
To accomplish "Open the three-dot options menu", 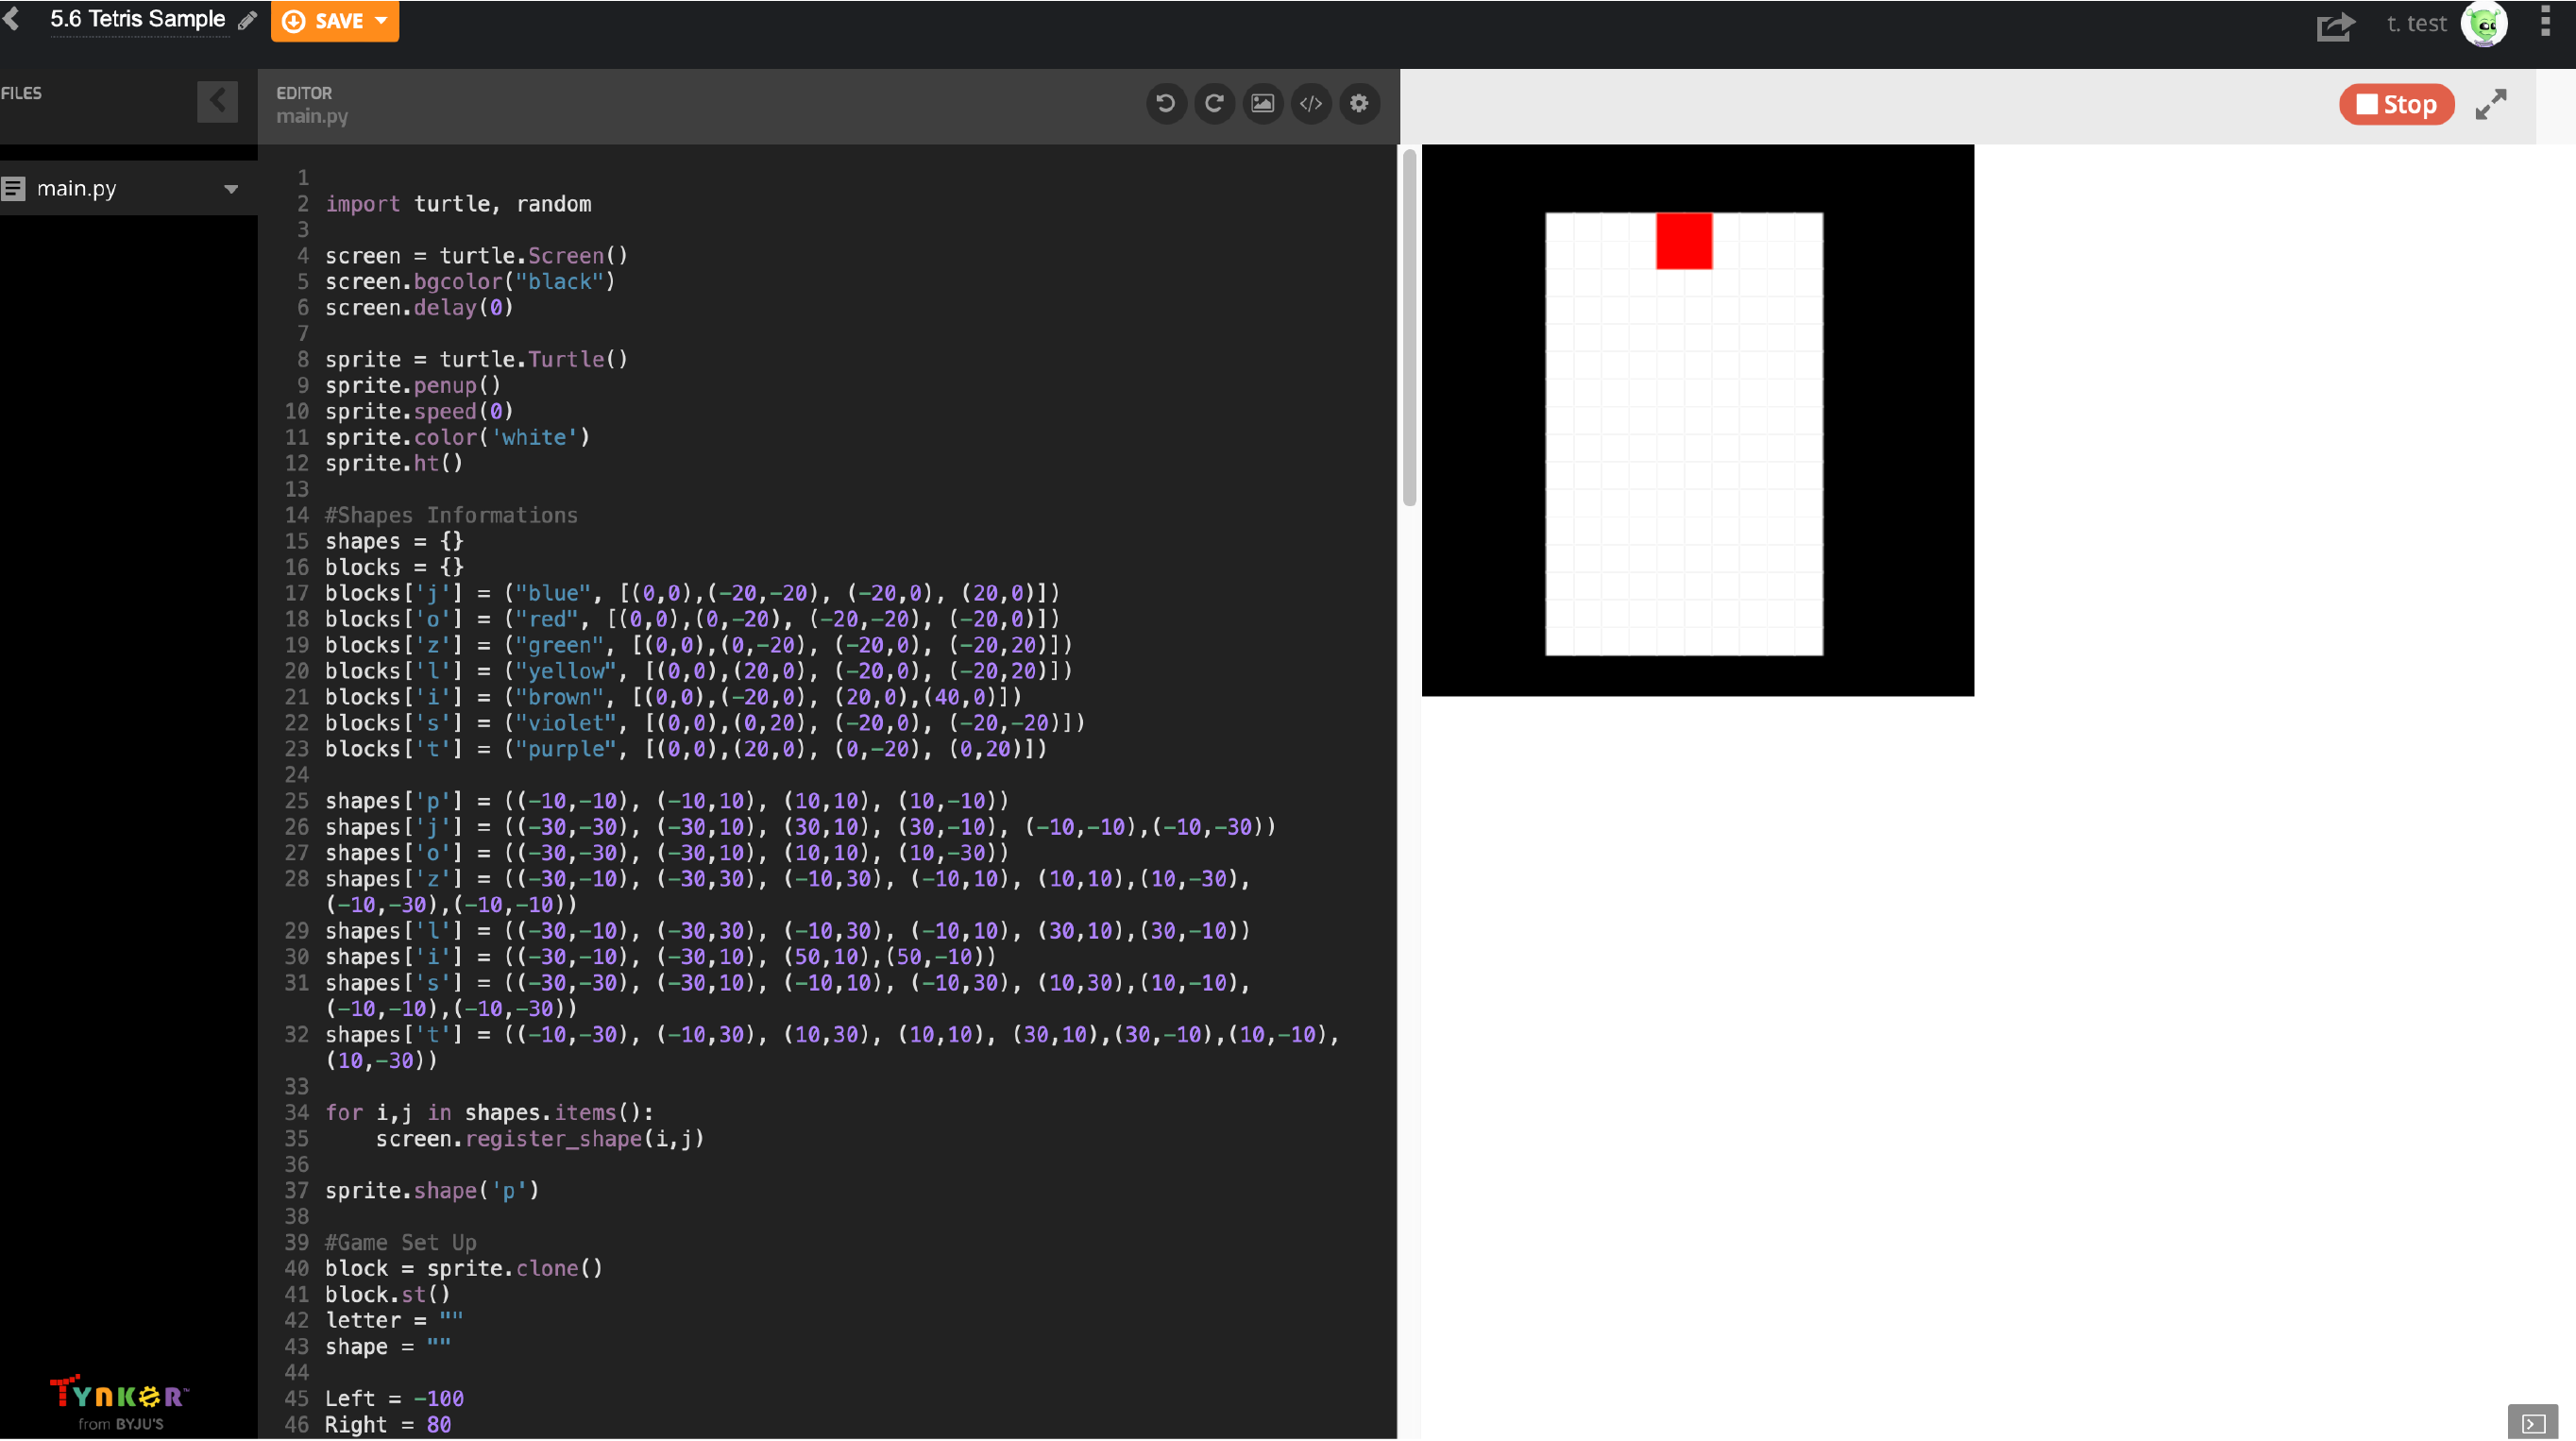I will coord(2545,21).
